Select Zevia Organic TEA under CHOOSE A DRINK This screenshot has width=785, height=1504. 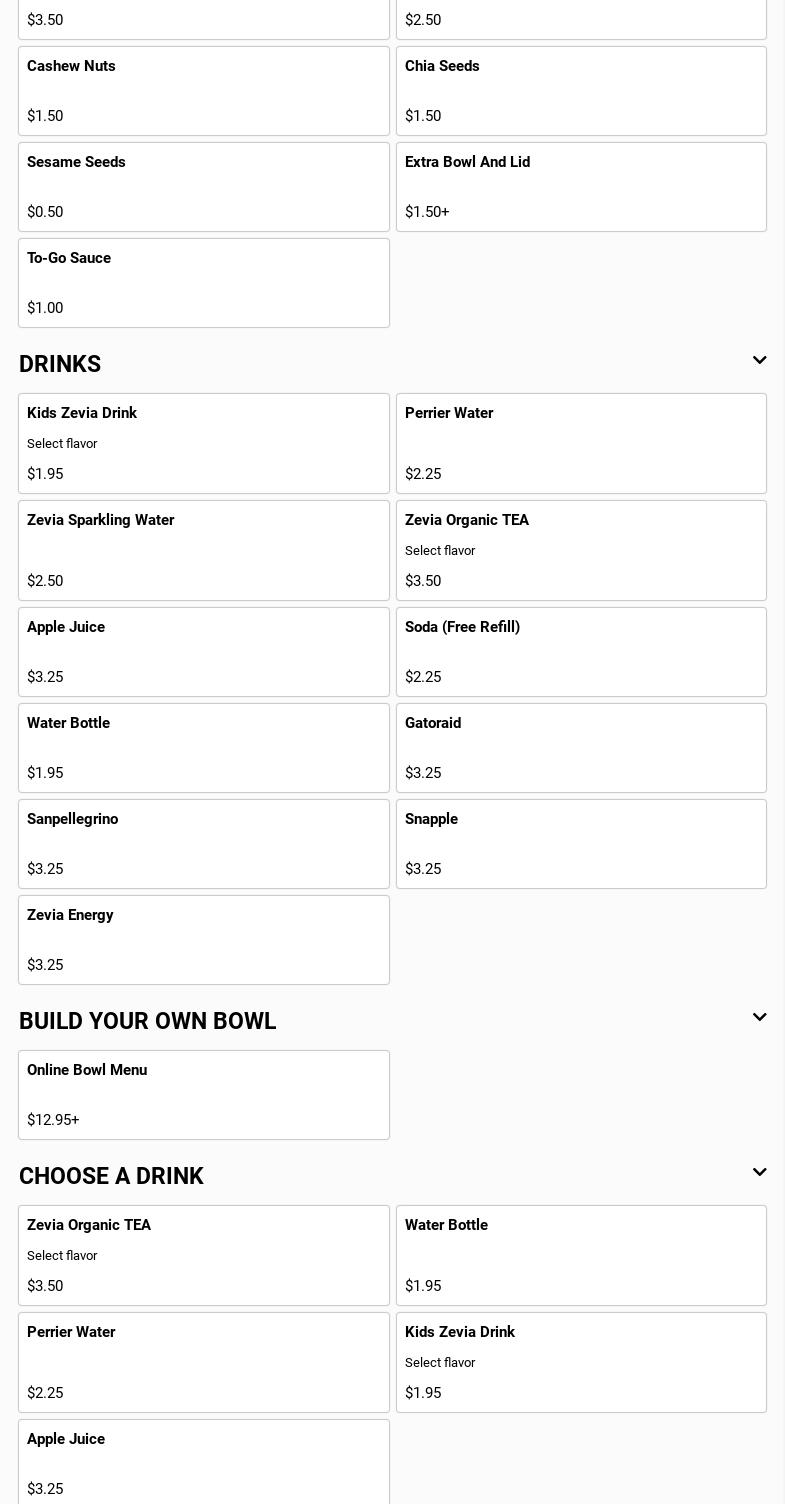tap(203, 1255)
